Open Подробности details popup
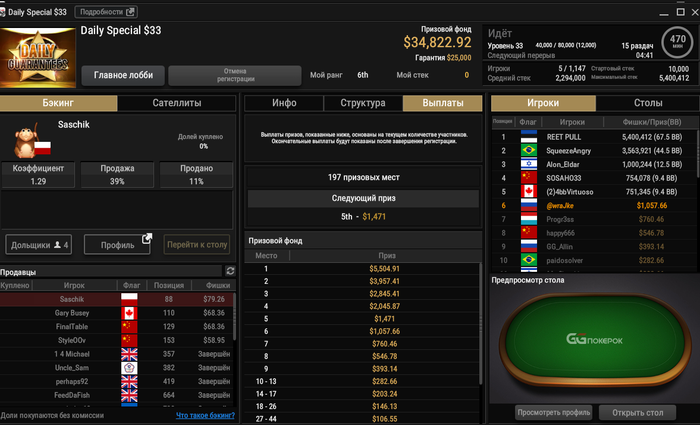Viewport: 700px width, 425px height. tap(106, 12)
